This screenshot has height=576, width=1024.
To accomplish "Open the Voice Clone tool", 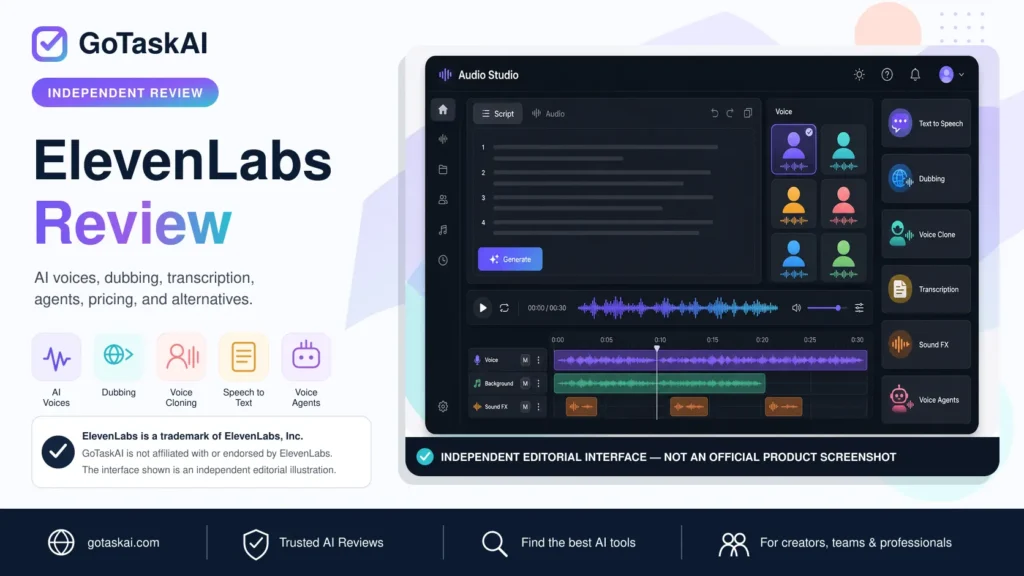I will coord(926,234).
